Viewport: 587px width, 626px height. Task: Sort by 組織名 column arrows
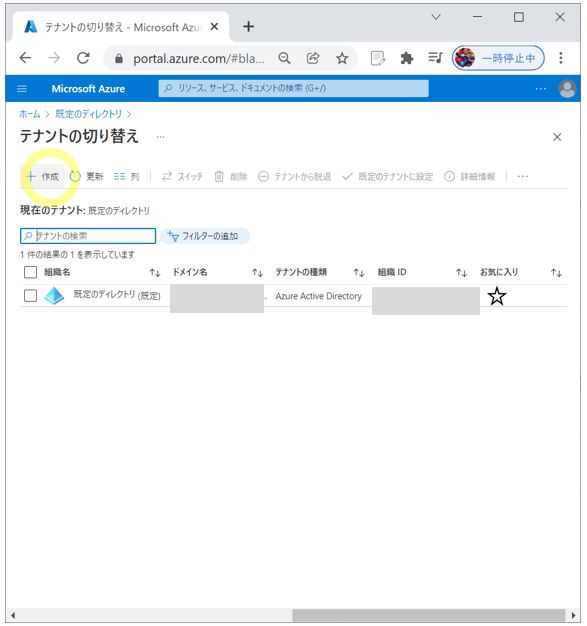pos(155,273)
